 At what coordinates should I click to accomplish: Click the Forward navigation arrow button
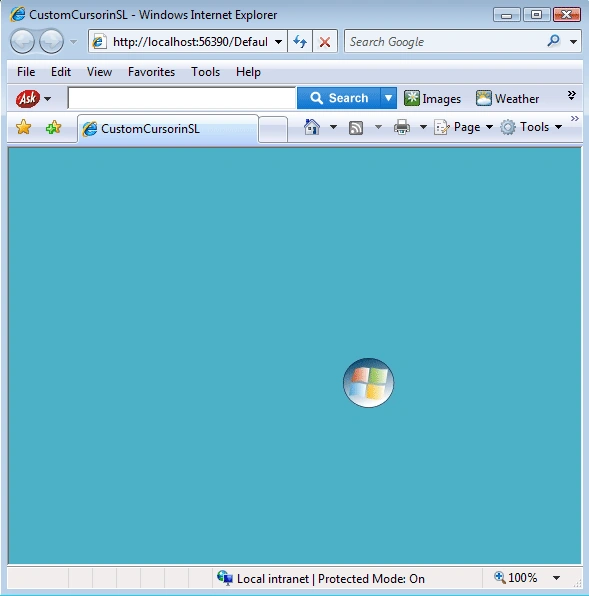point(52,41)
